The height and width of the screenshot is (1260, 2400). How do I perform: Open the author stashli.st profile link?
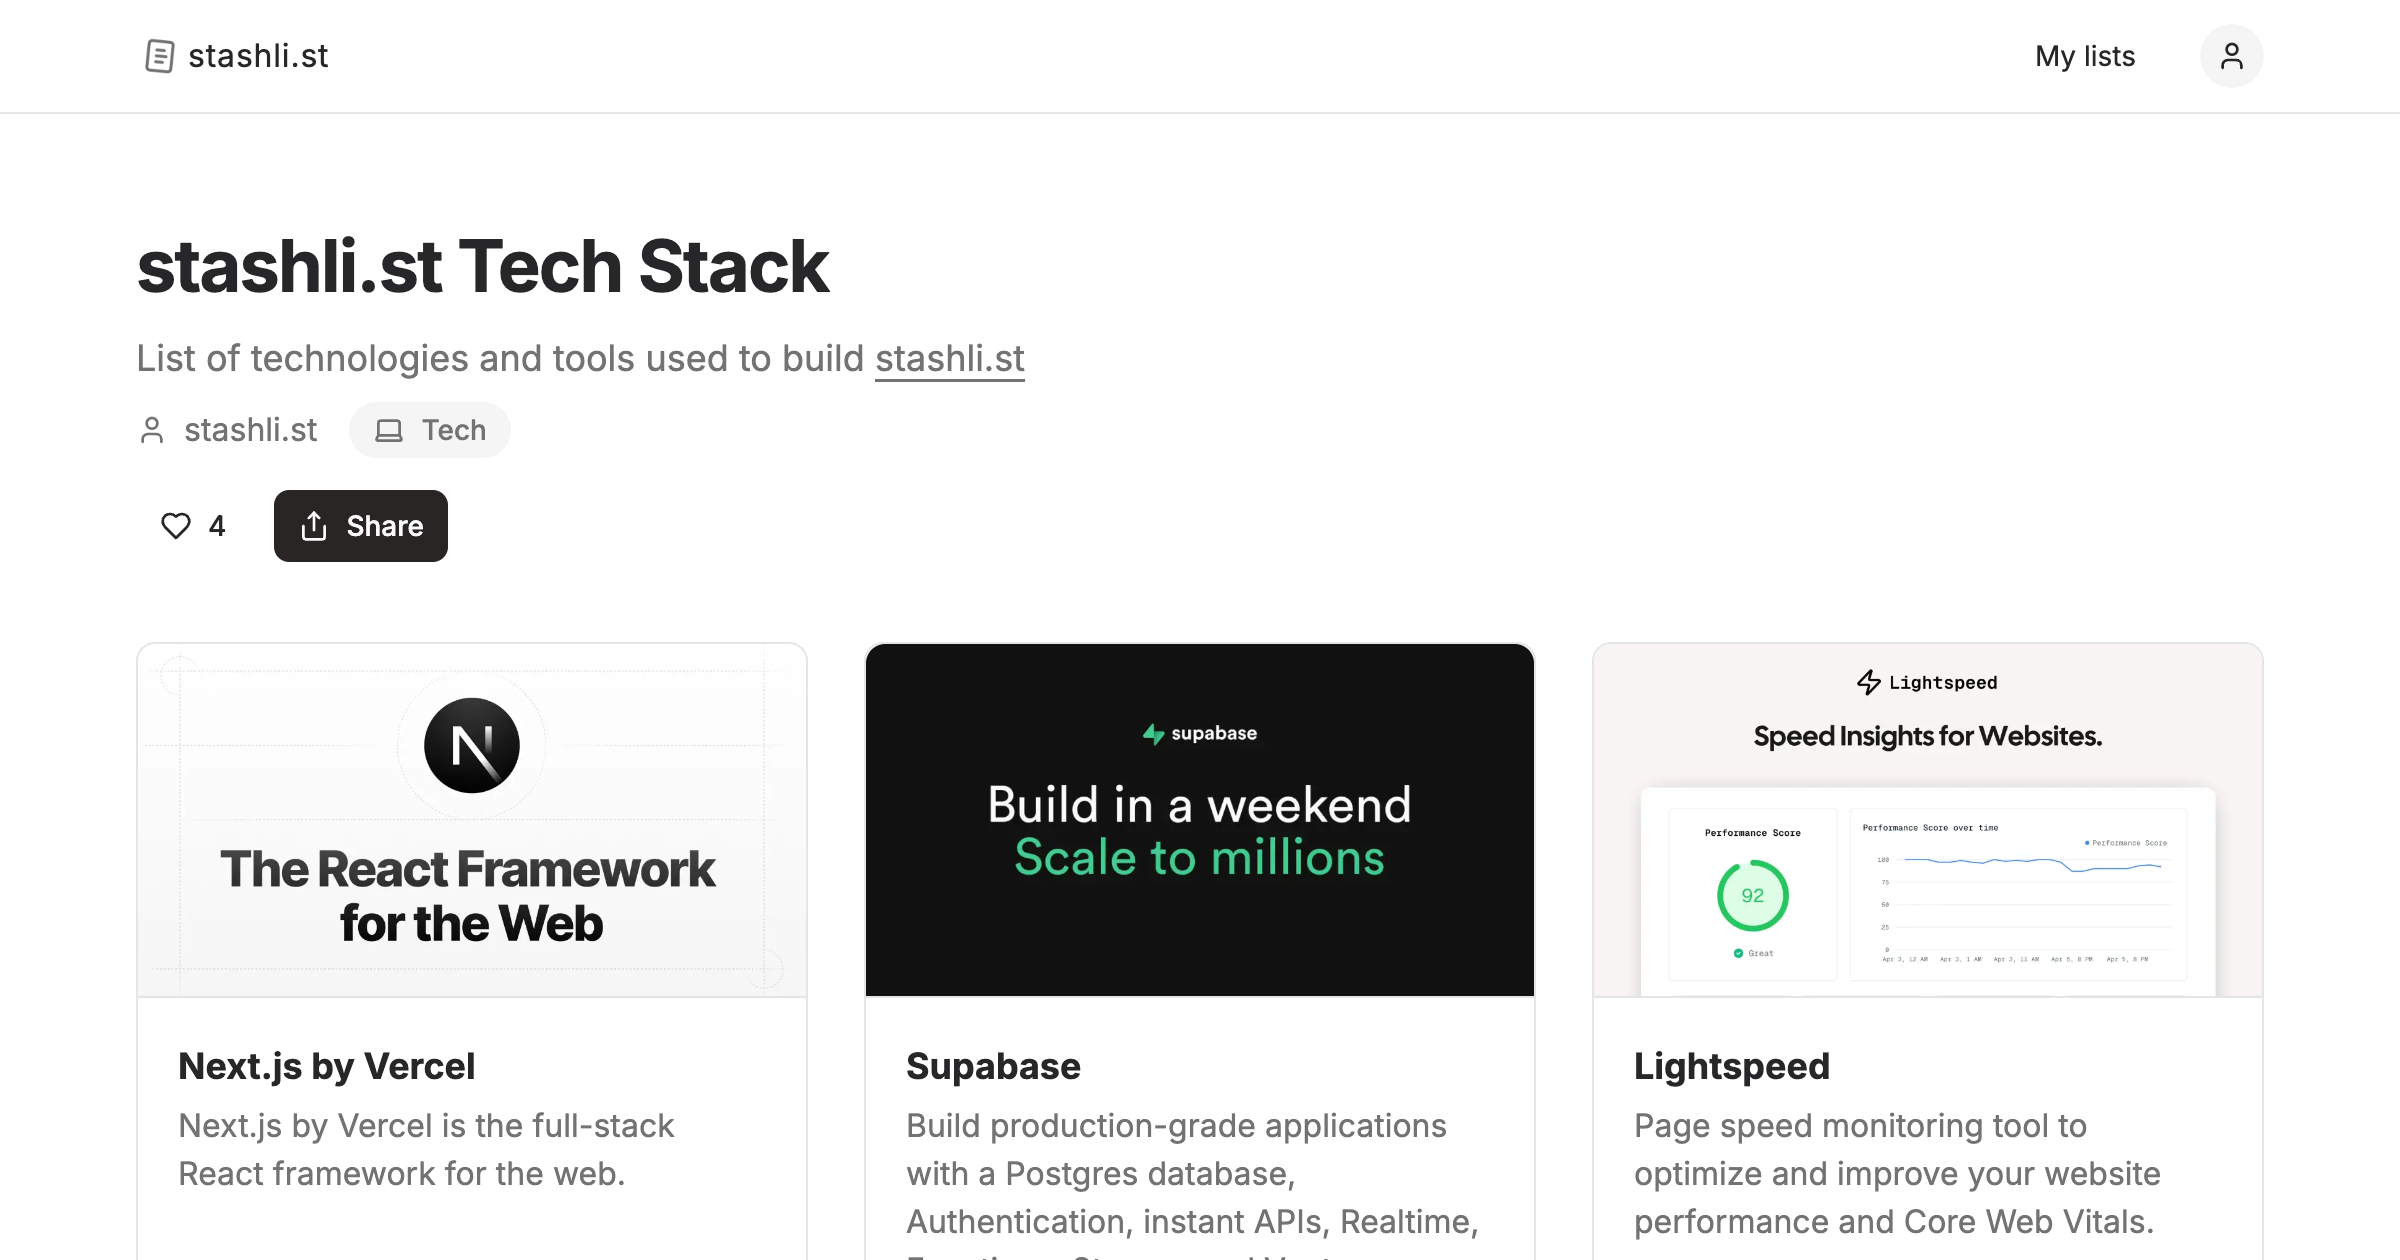coord(250,430)
